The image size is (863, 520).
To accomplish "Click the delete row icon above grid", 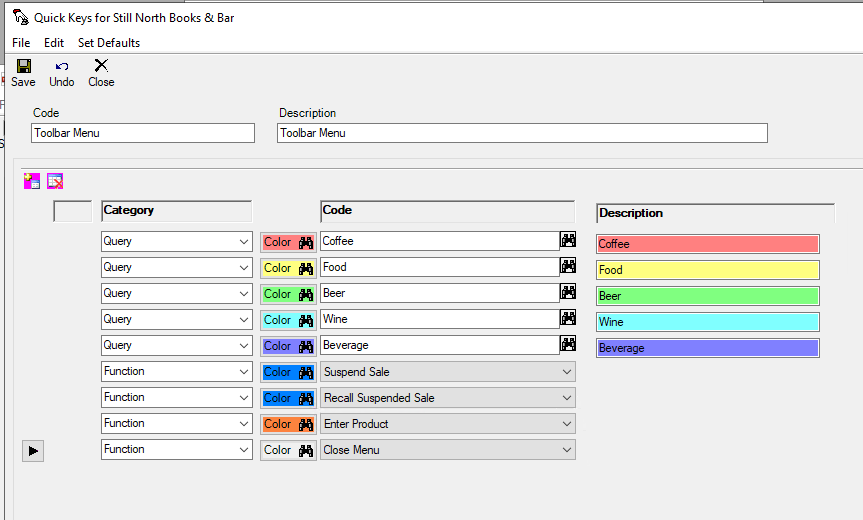I will coord(55,181).
